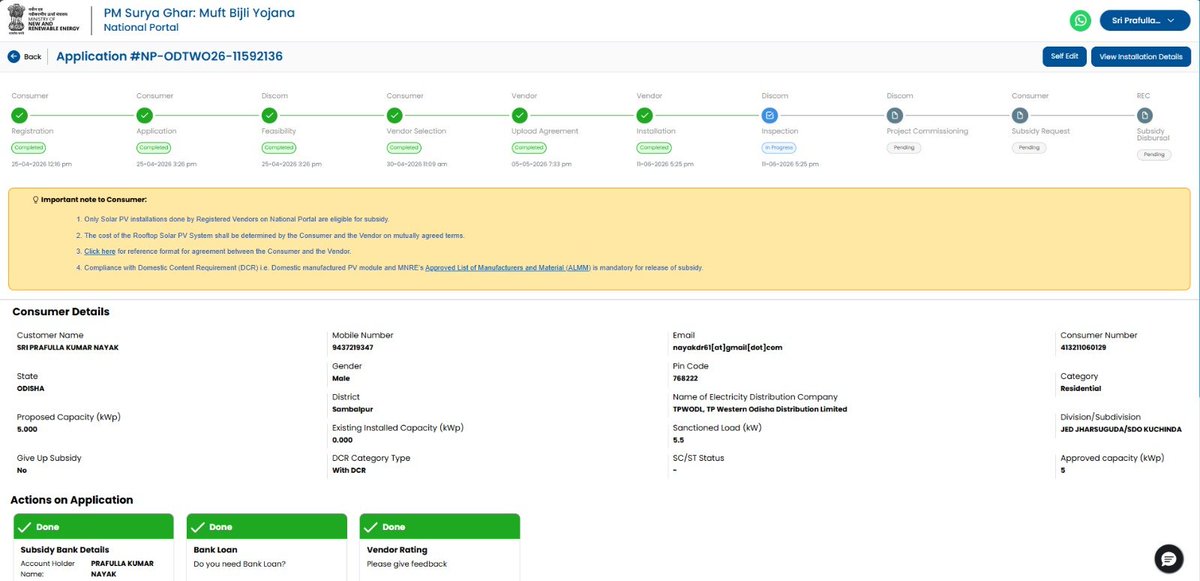Open the Bank Loan card
1200x581 pixels.
(x=266, y=547)
